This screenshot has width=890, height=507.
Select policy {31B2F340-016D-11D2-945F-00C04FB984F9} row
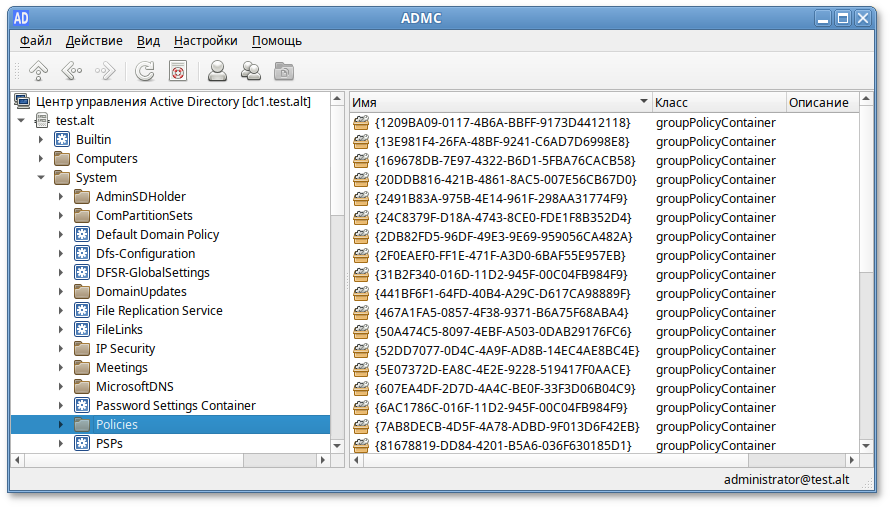point(501,275)
